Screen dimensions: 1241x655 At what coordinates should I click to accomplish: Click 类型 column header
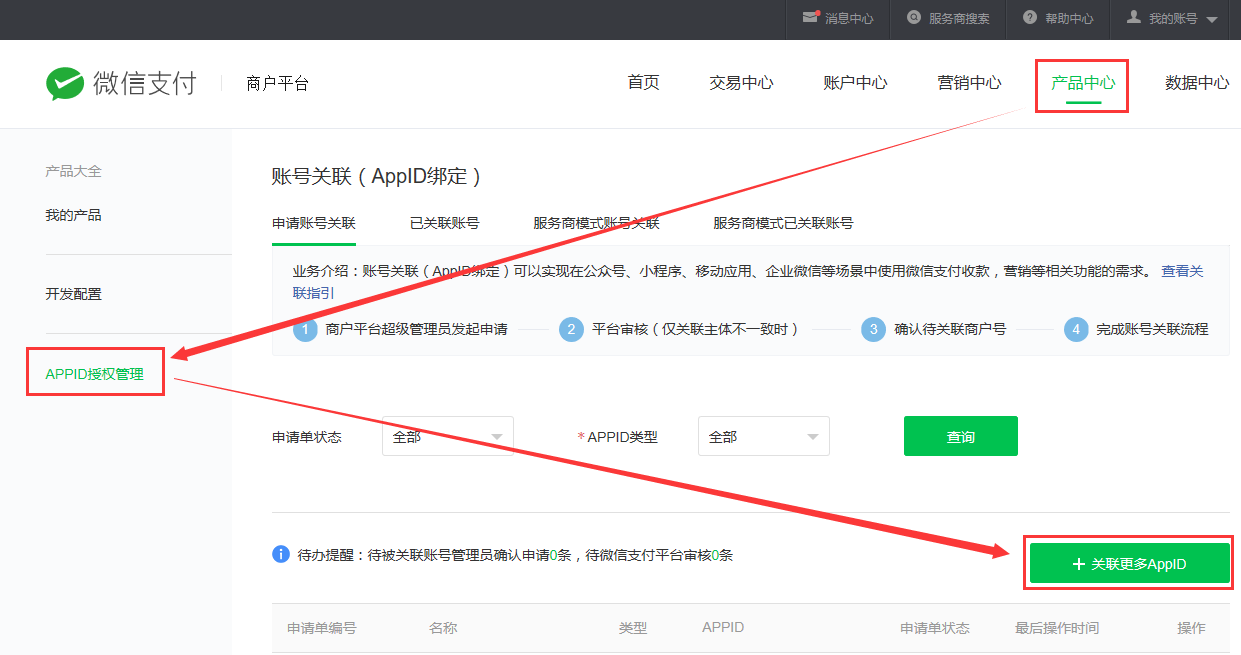pos(633,628)
